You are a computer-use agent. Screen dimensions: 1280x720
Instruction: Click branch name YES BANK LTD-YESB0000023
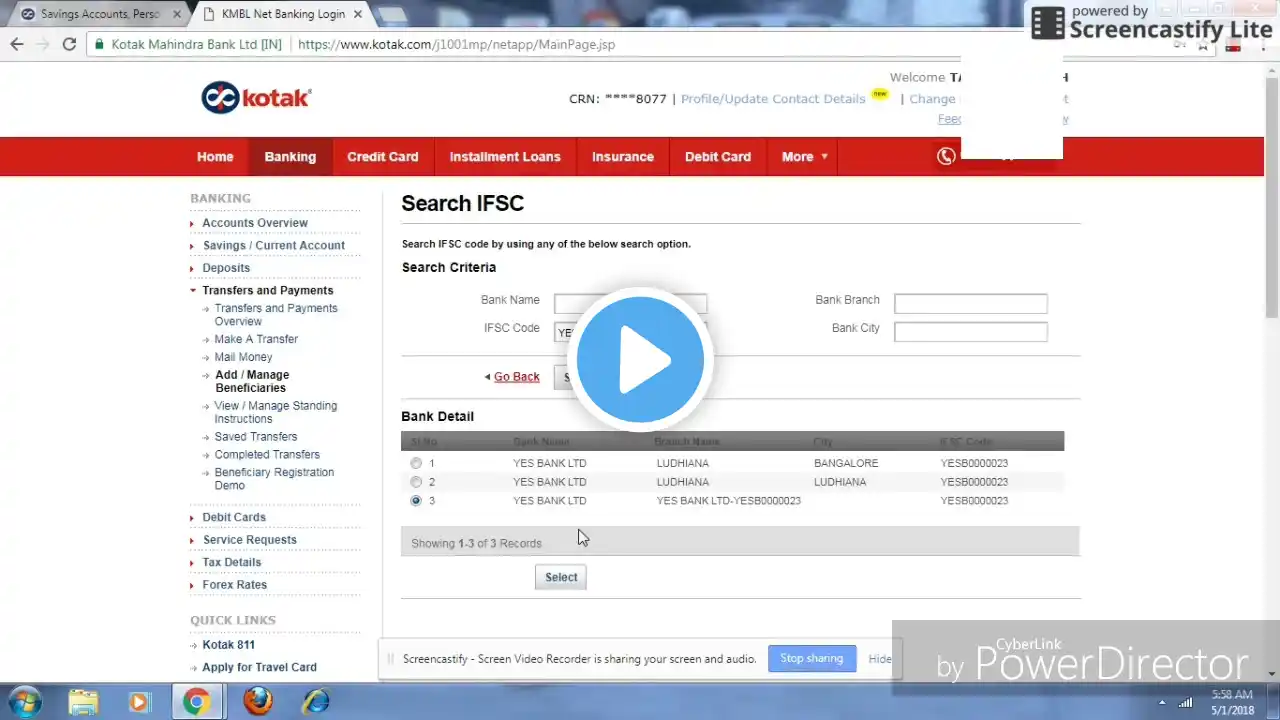(x=729, y=501)
